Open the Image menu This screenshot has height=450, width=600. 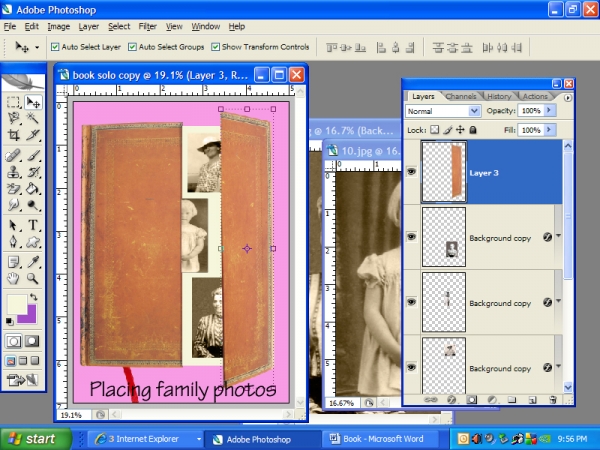[x=59, y=26]
